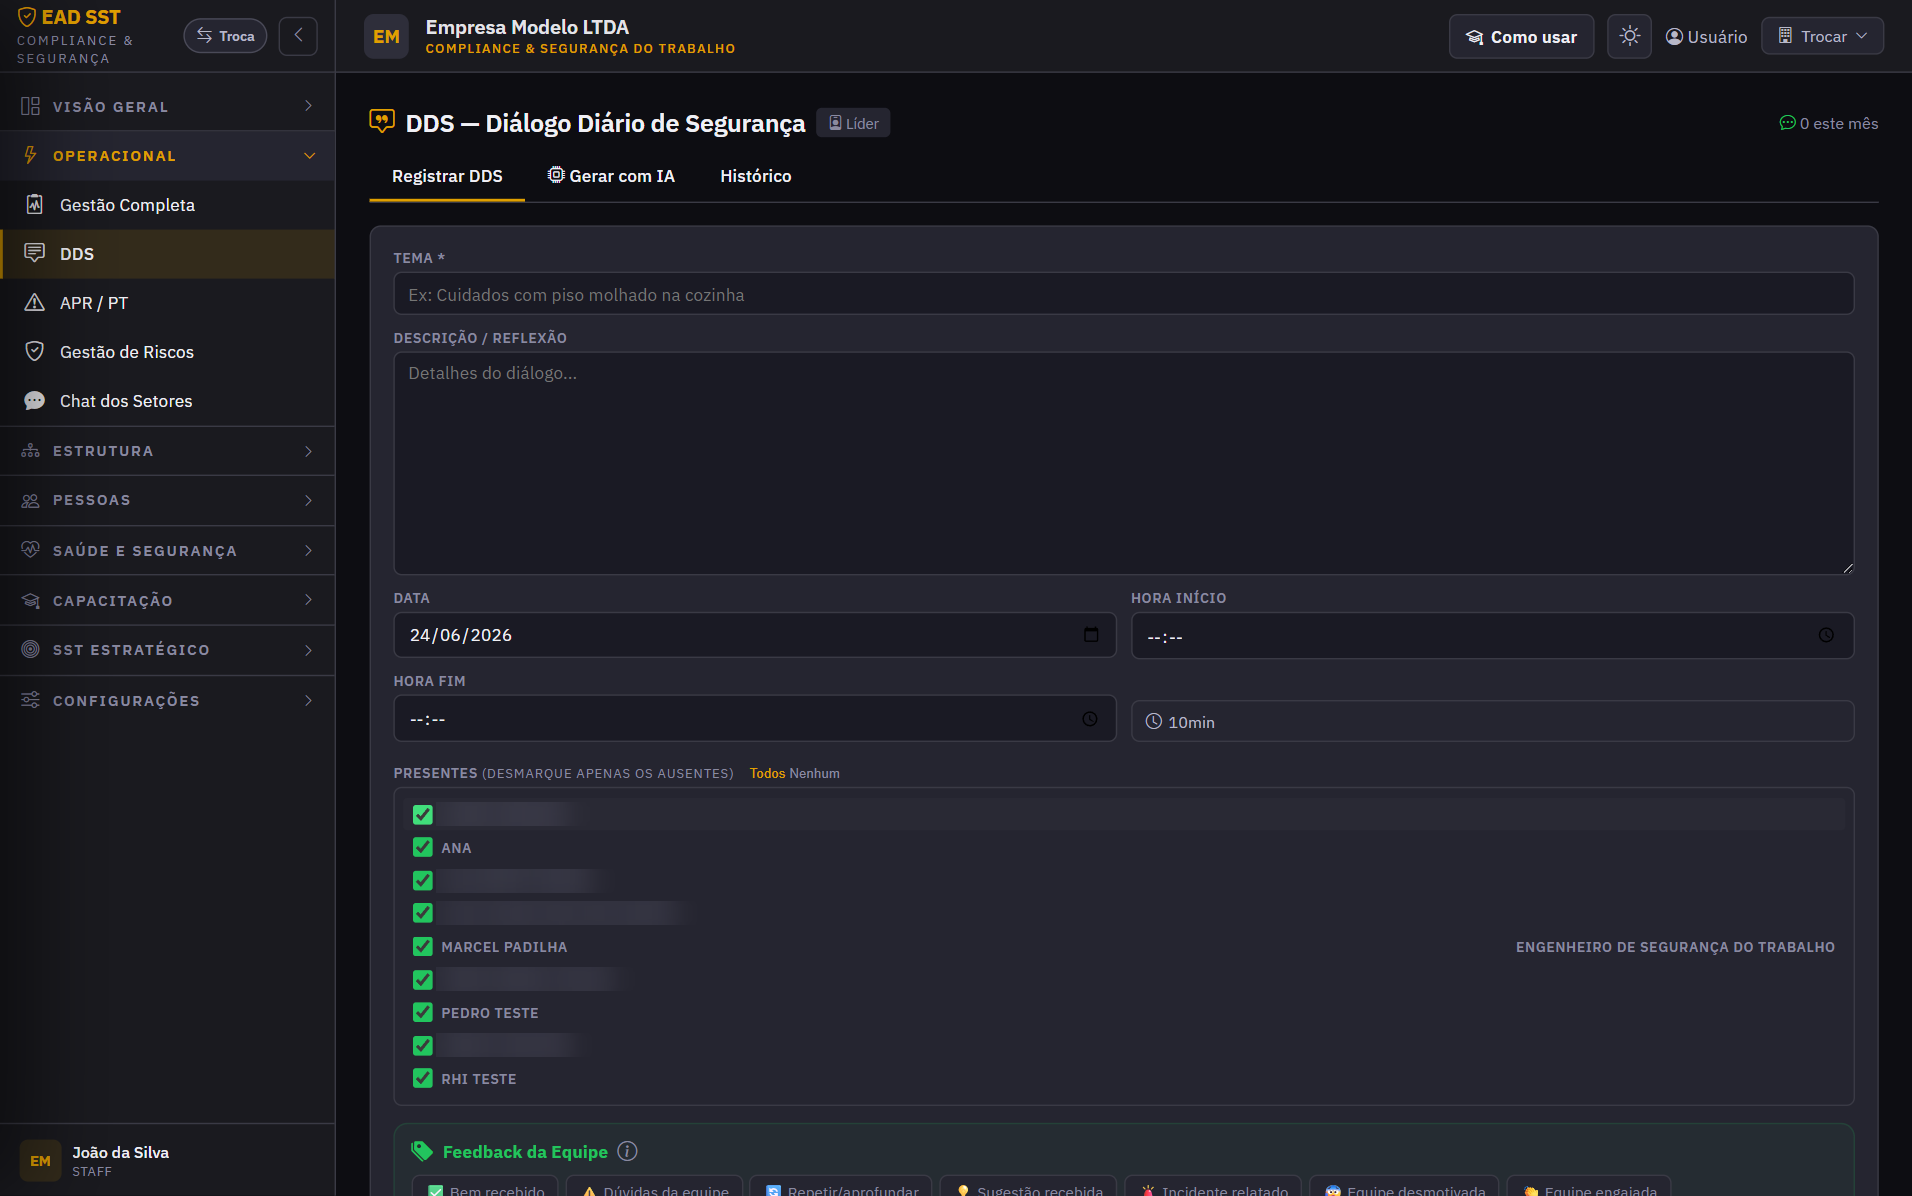Expand the SST Estratégico section
The width and height of the screenshot is (1912, 1196).
(x=167, y=650)
